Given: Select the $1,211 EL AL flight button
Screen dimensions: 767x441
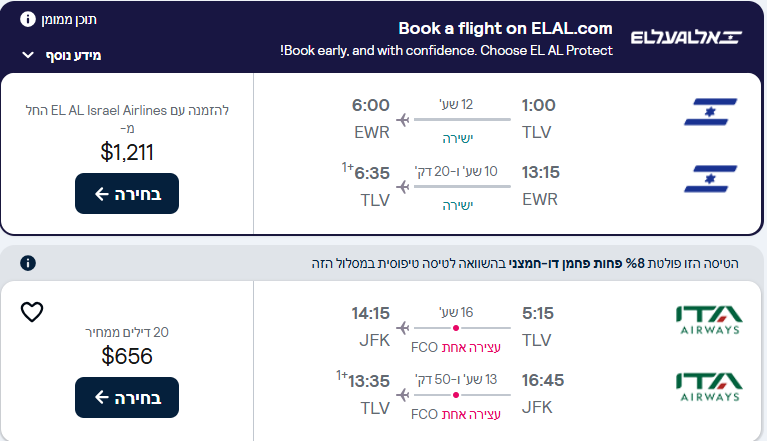Looking at the screenshot, I should (x=126, y=194).
